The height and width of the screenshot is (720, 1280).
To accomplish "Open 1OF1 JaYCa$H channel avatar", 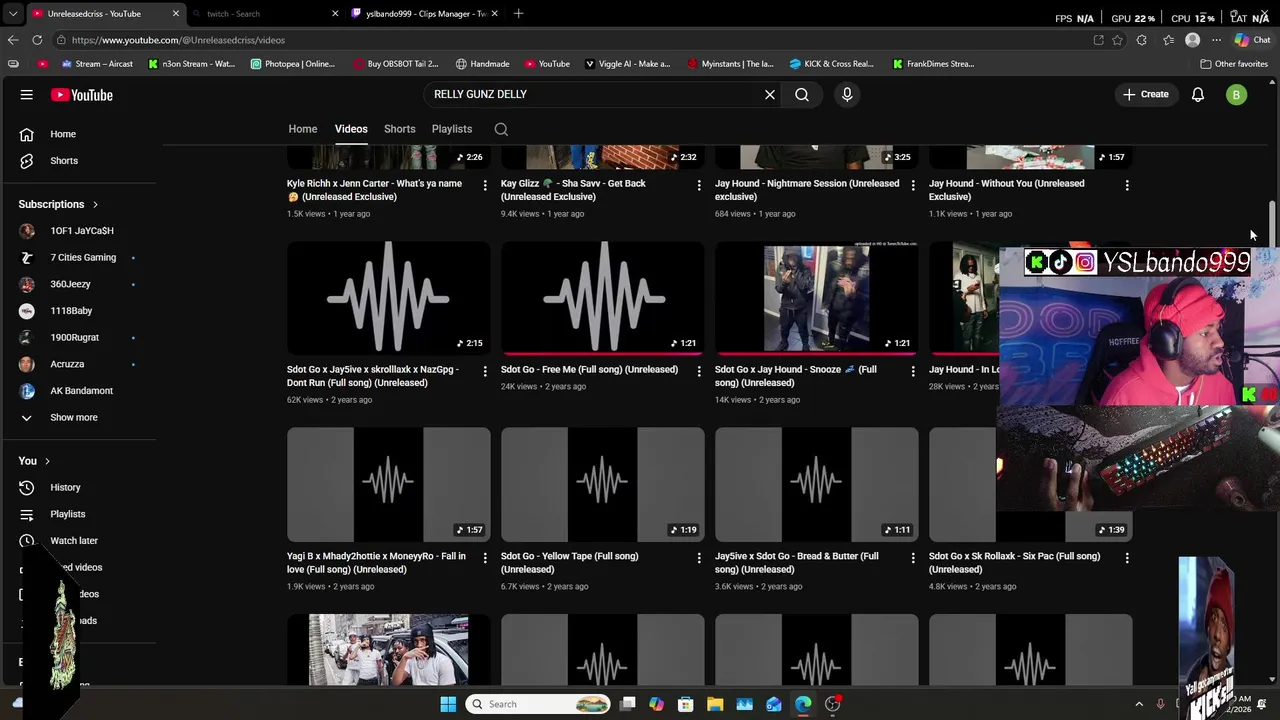I will tap(27, 231).
